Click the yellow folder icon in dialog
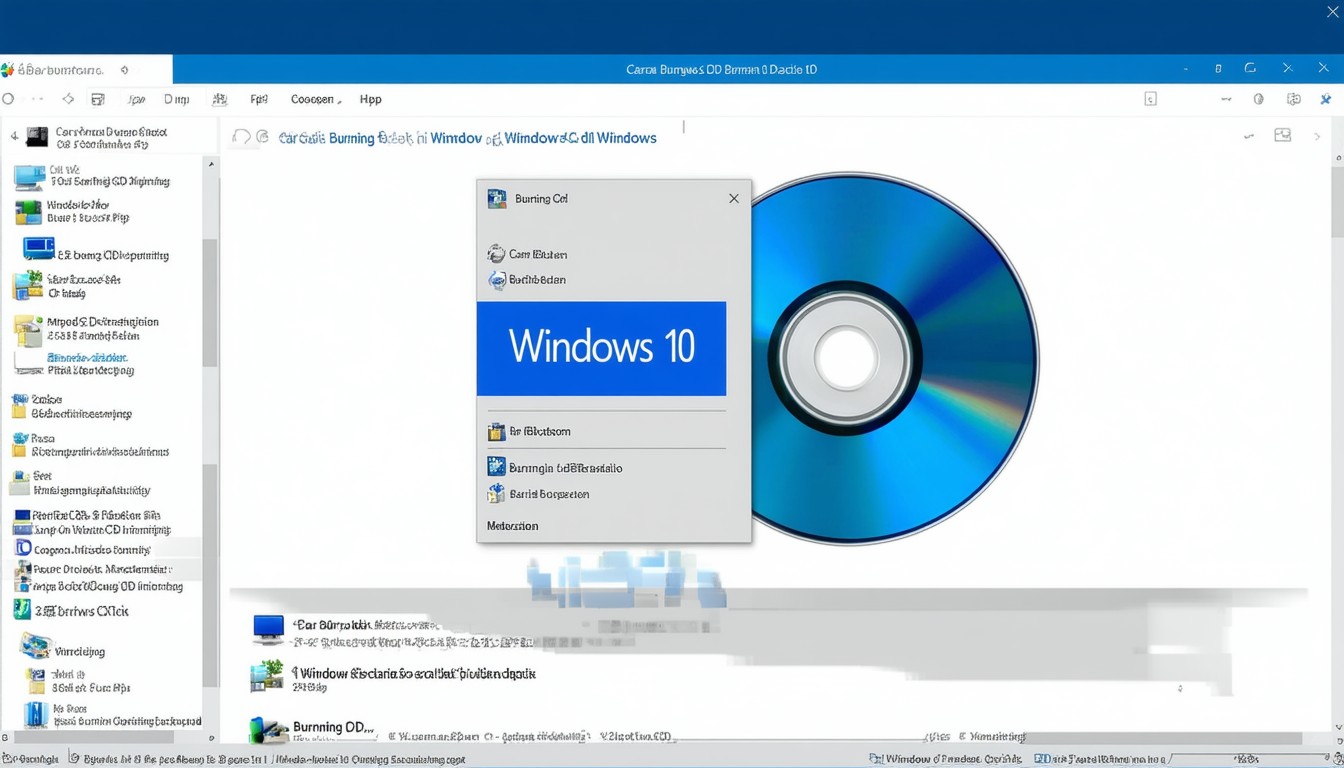This screenshot has height=768, width=1344. point(496,432)
